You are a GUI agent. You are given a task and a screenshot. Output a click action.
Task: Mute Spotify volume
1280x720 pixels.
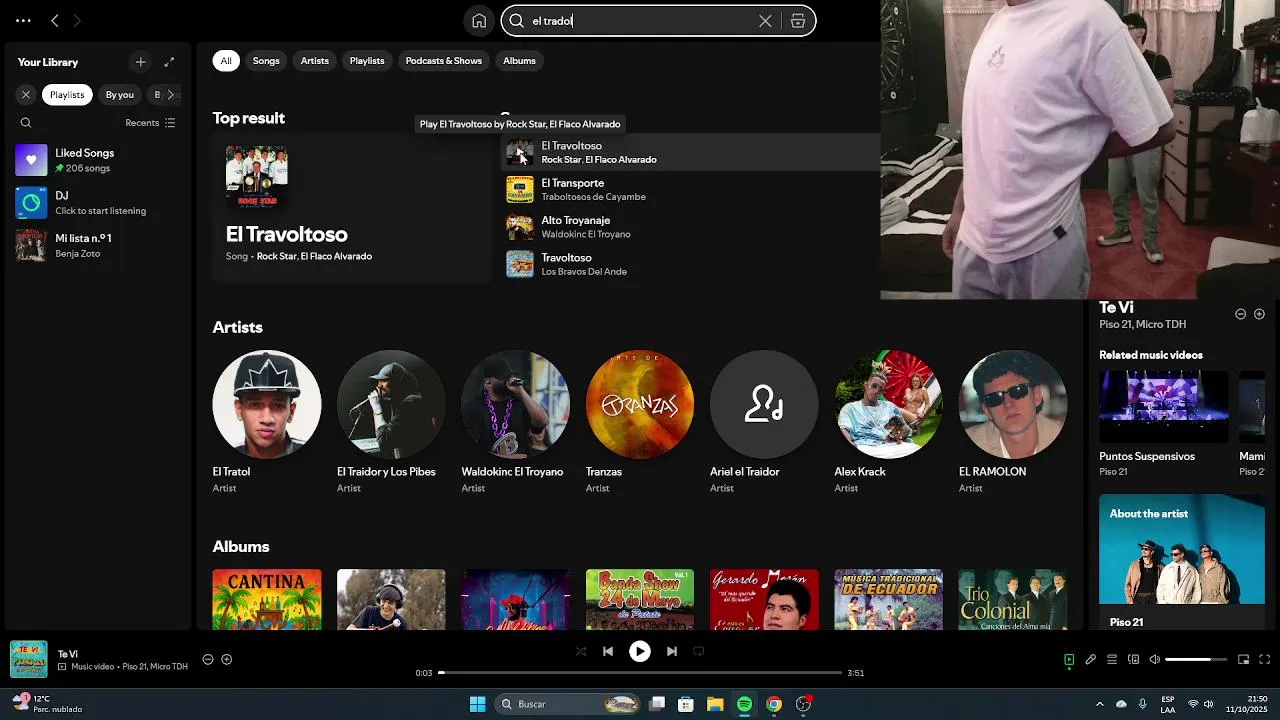(x=1155, y=659)
